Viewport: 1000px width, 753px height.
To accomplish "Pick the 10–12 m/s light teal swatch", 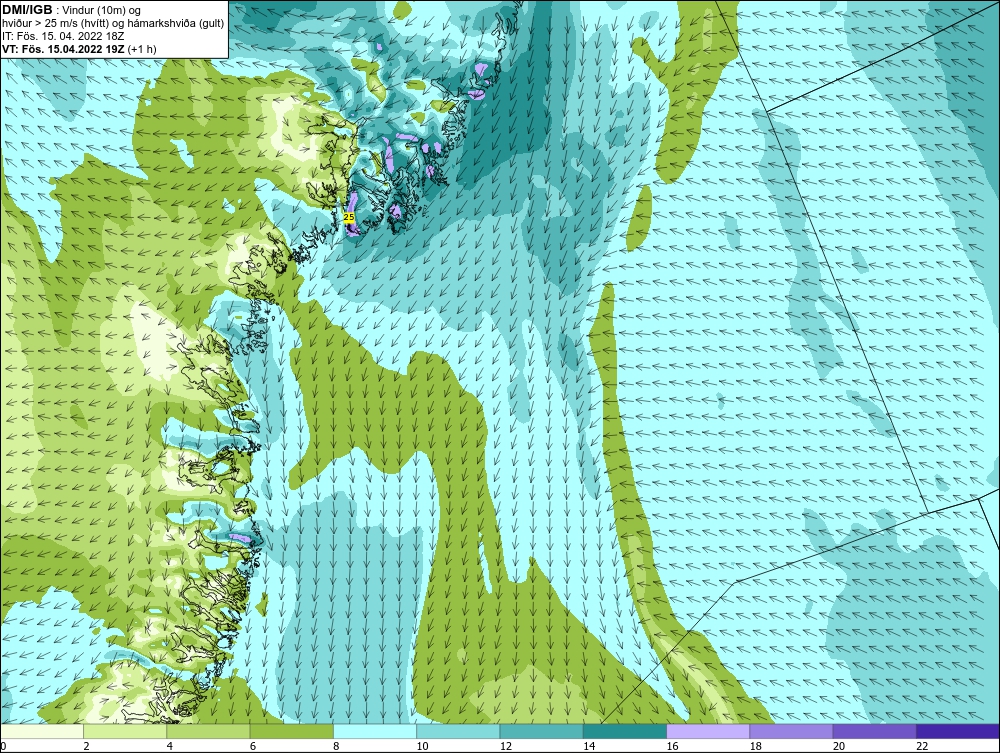I will tap(458, 731).
